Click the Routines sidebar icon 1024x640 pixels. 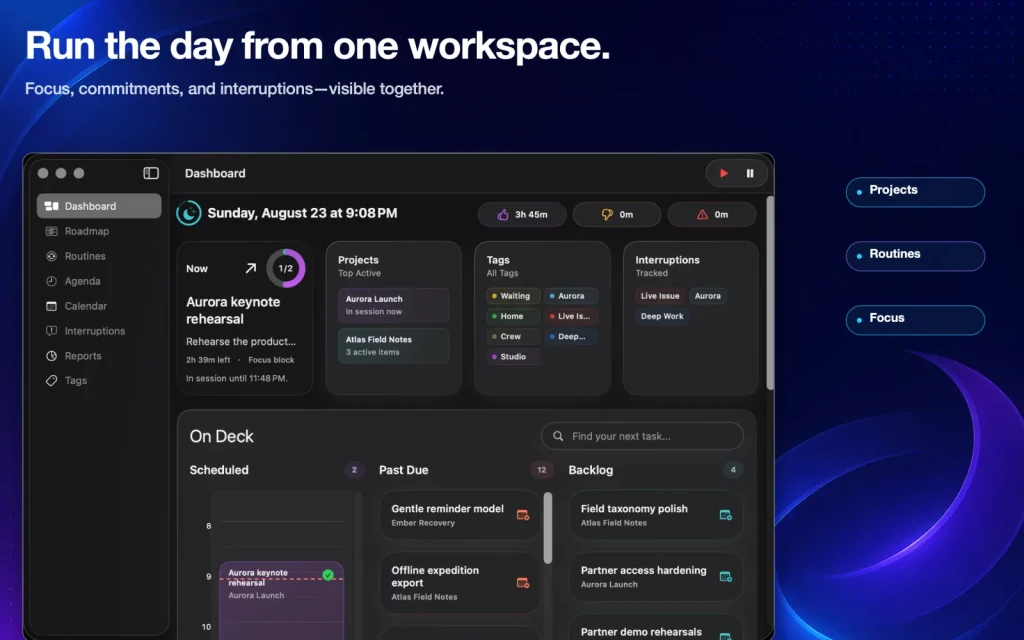(52, 256)
